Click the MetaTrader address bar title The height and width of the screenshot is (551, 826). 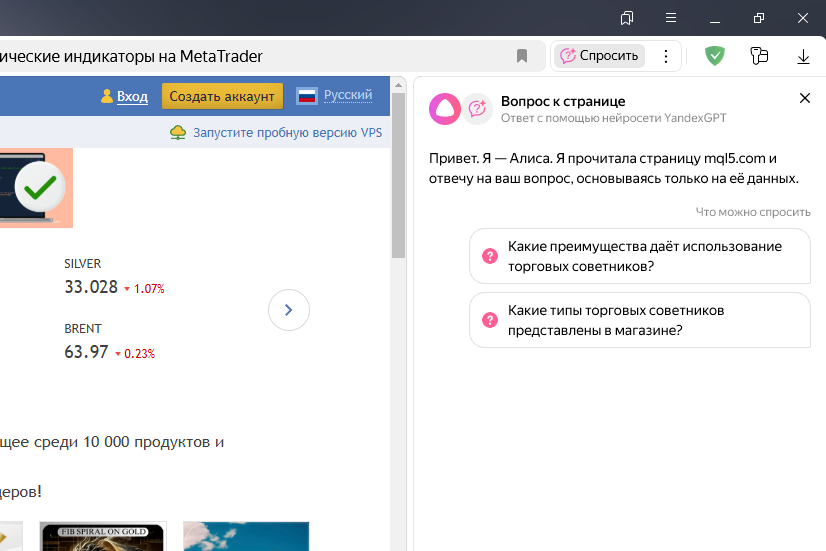(131, 56)
